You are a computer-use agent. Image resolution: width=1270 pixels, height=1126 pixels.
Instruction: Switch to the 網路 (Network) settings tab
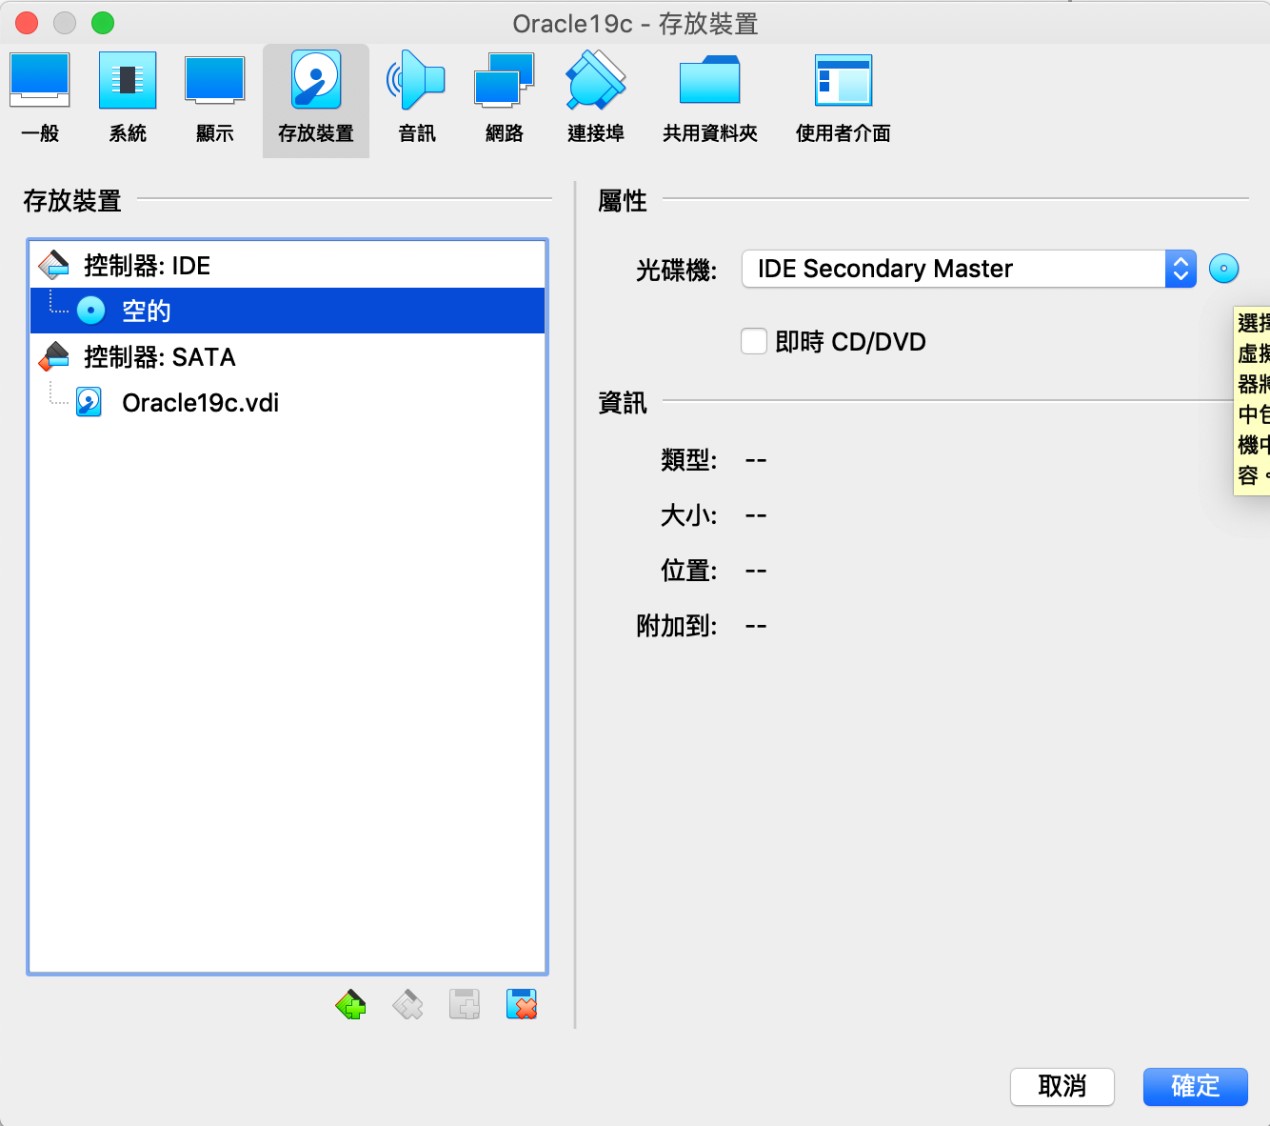click(504, 99)
